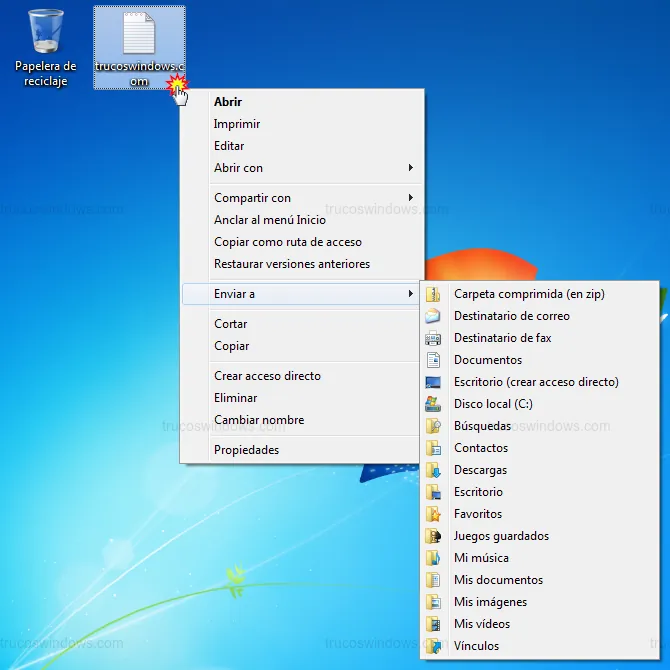The height and width of the screenshot is (670, 670).
Task: Choose Cambiar nombre to rename the file
Action: point(258,420)
